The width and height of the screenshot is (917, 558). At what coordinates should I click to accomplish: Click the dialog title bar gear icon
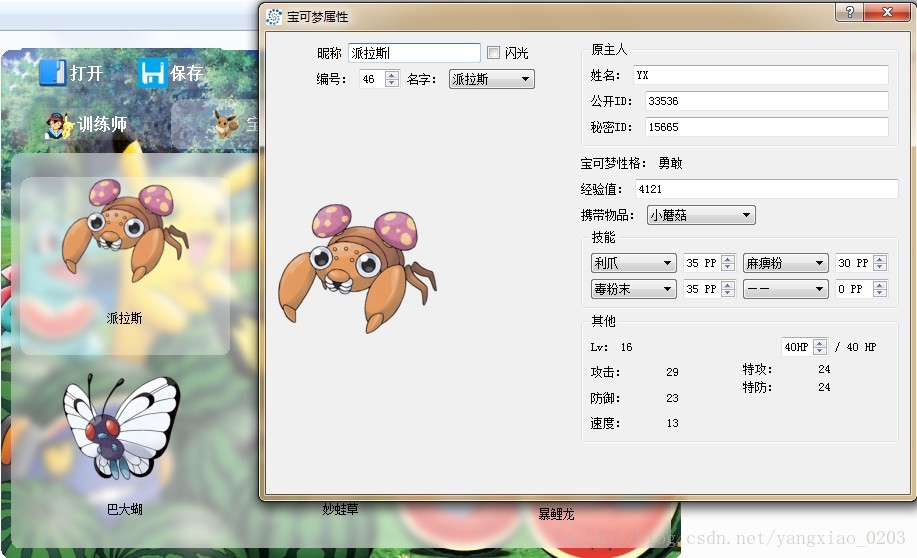point(274,16)
